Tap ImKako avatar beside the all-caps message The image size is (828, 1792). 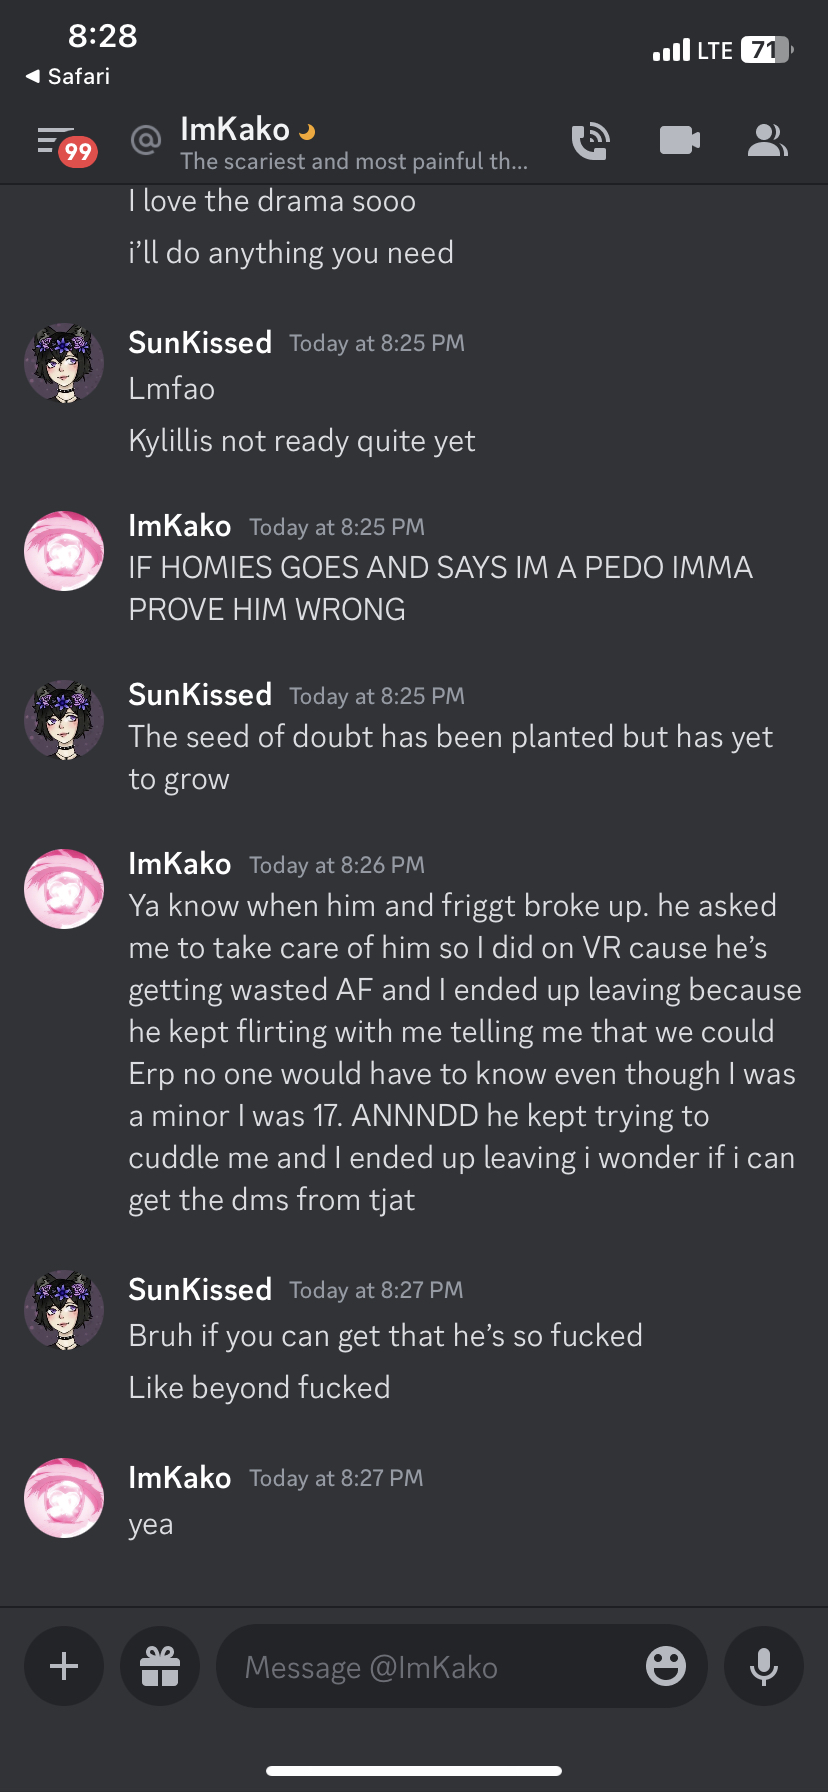click(64, 551)
